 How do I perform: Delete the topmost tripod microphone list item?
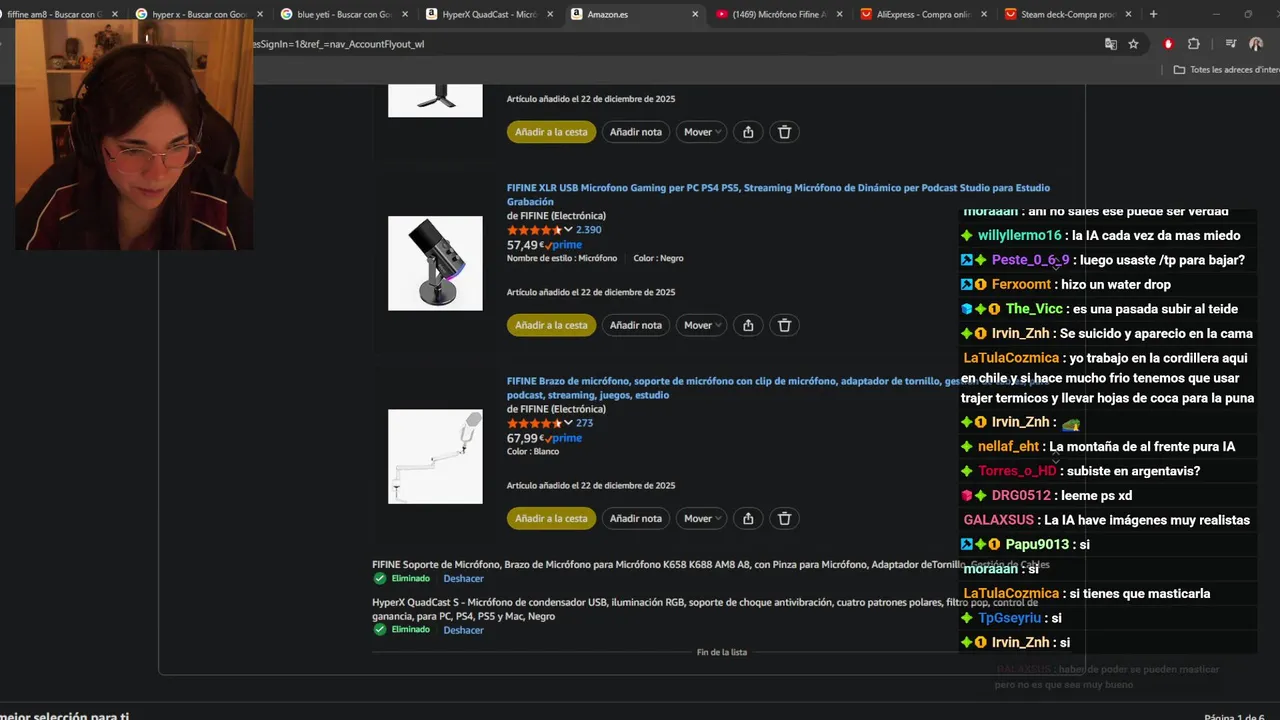785,132
